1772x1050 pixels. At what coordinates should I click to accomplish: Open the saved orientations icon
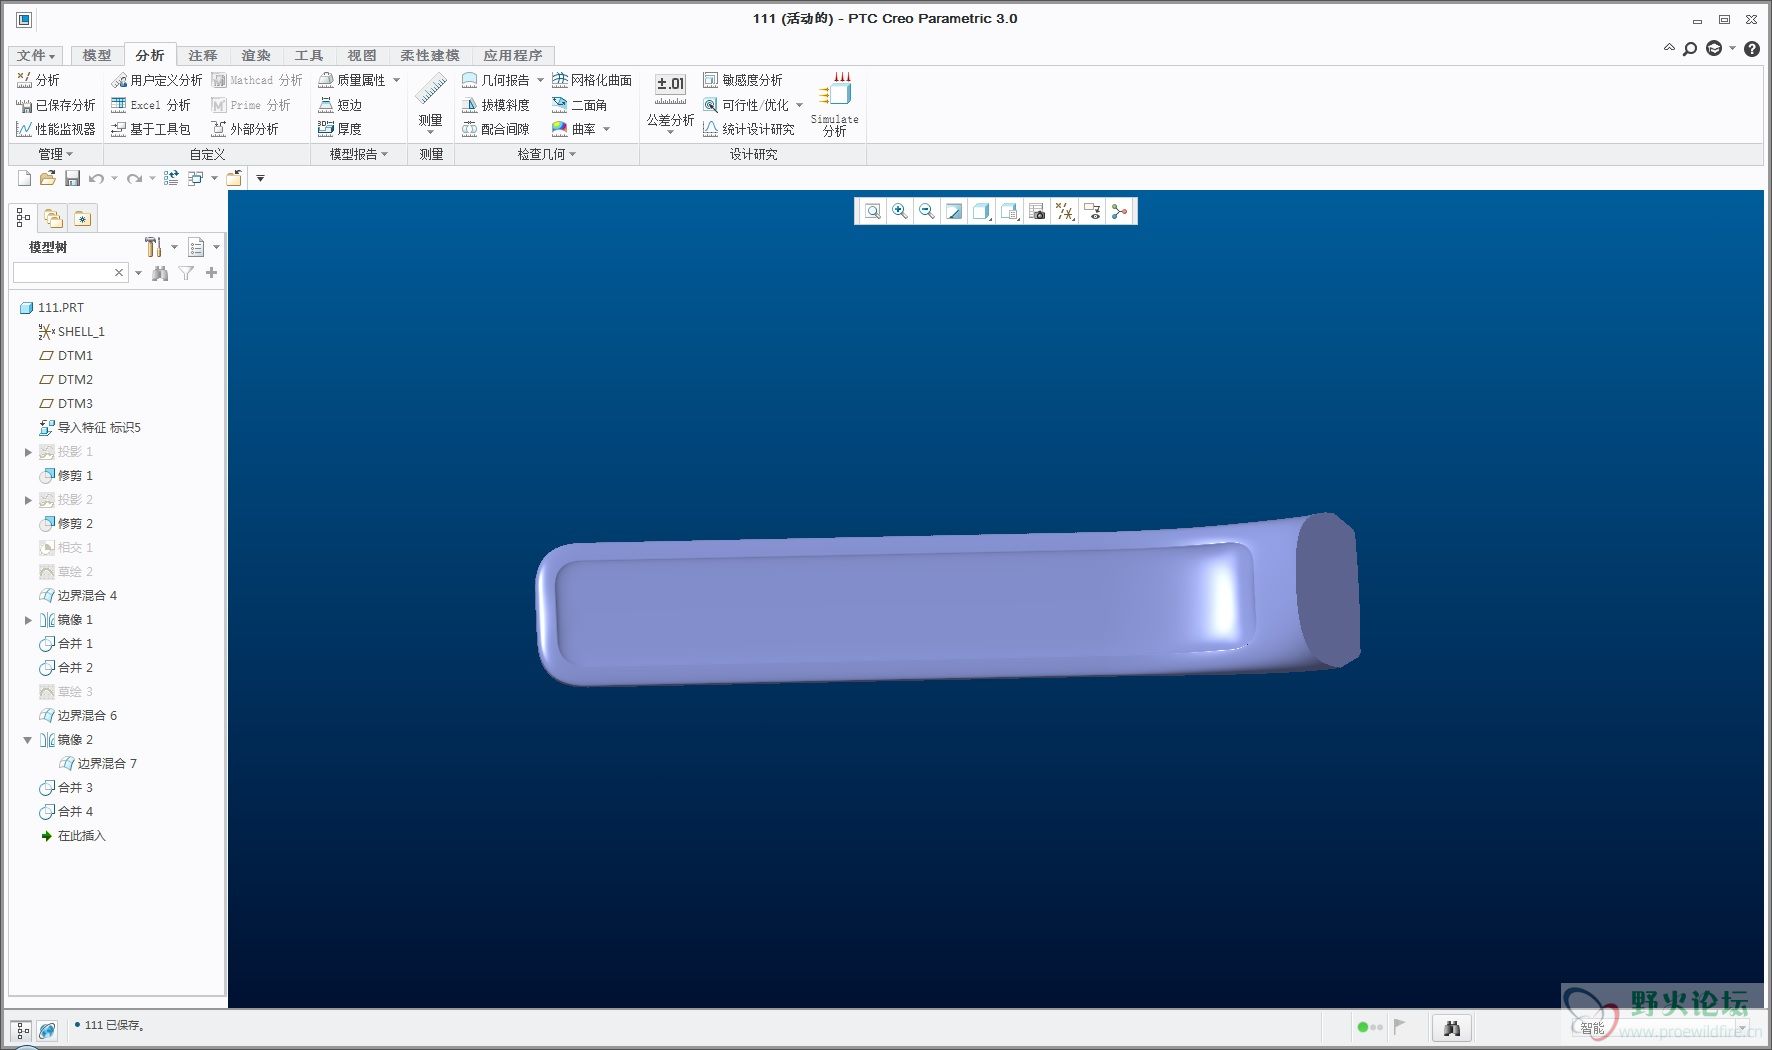(1010, 211)
